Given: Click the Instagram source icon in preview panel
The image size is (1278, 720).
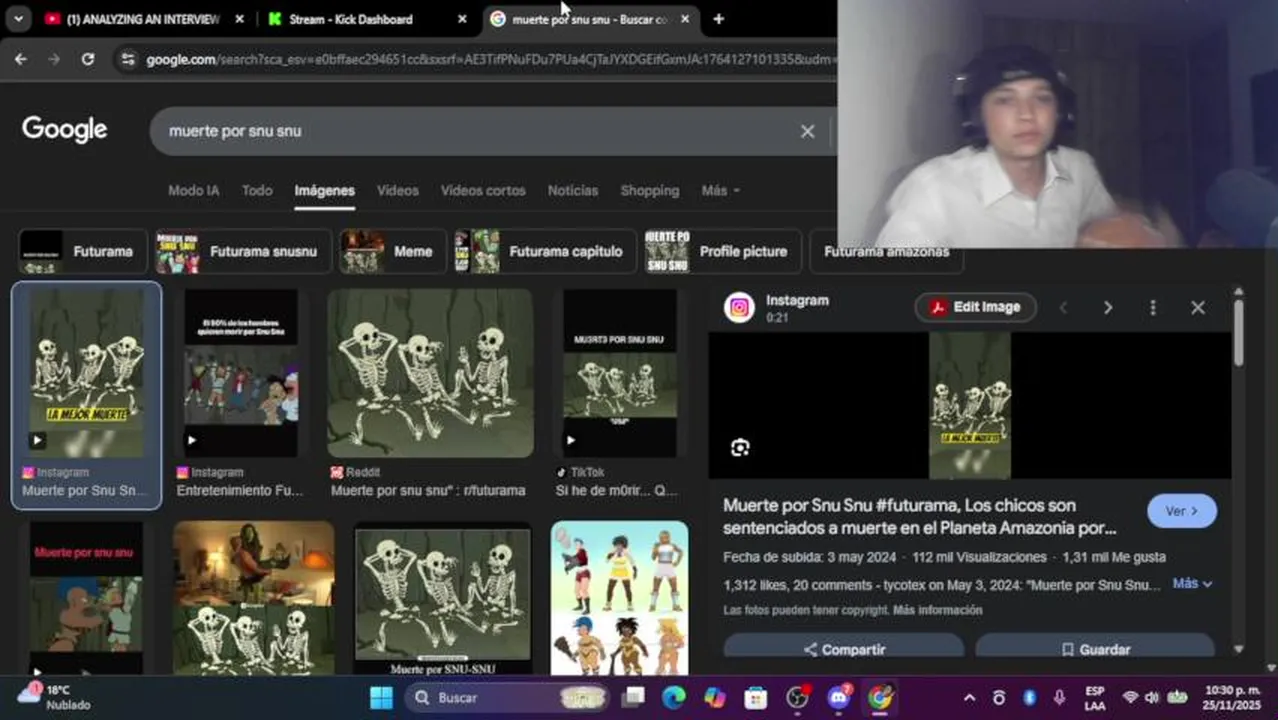Looking at the screenshot, I should pyautogui.click(x=740, y=308).
